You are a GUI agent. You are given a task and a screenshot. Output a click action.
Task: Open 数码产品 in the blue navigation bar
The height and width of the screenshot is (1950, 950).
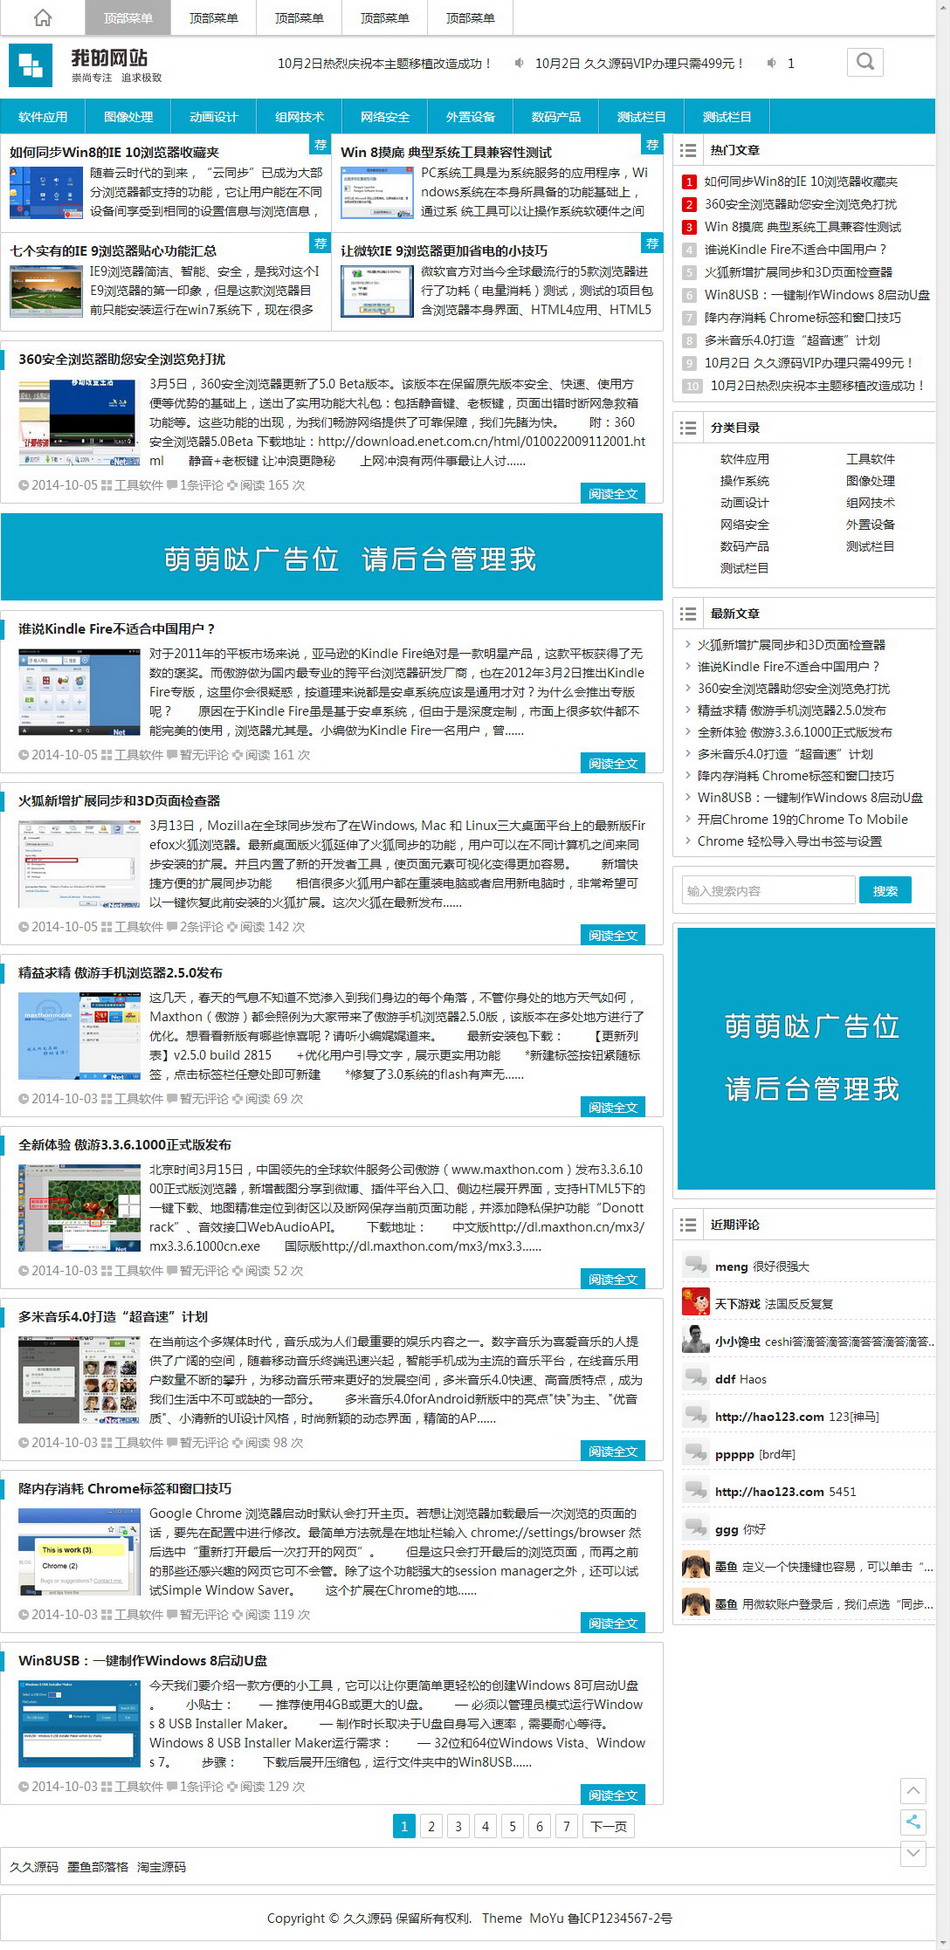coord(556,117)
